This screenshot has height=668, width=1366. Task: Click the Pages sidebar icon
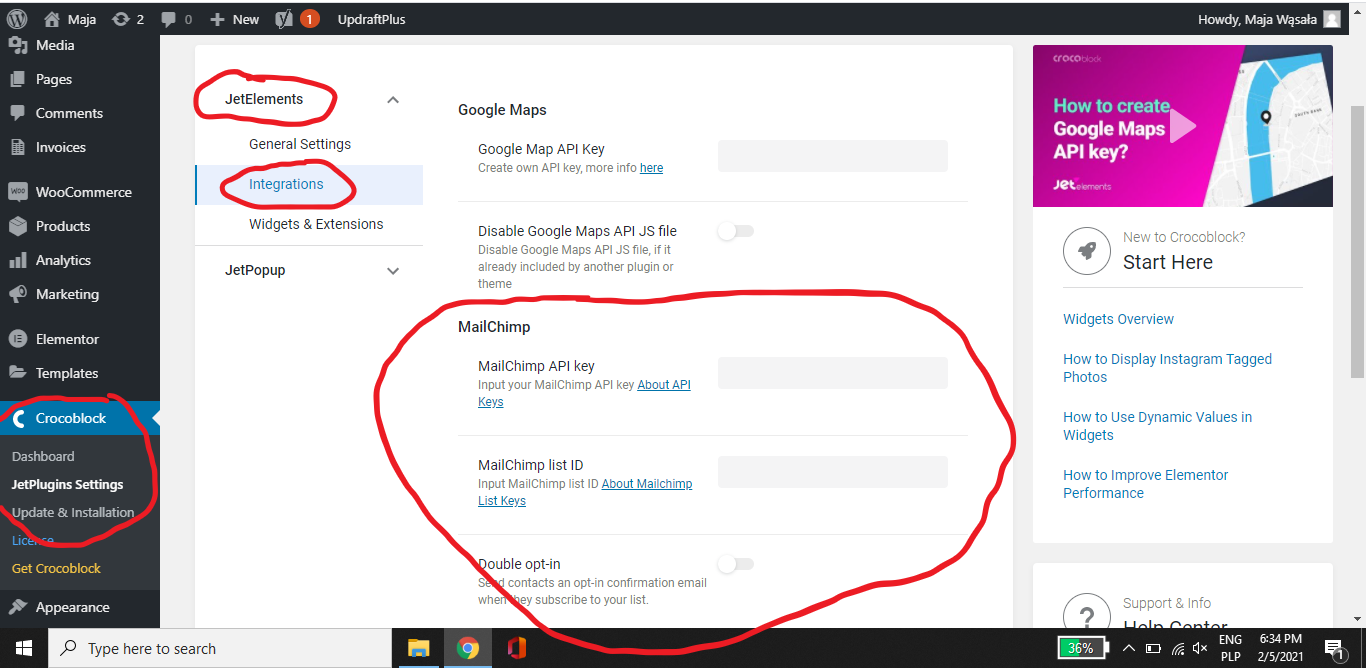(18, 79)
